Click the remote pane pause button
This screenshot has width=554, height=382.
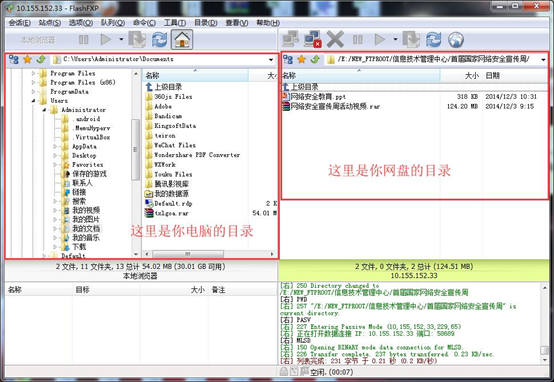[358, 39]
